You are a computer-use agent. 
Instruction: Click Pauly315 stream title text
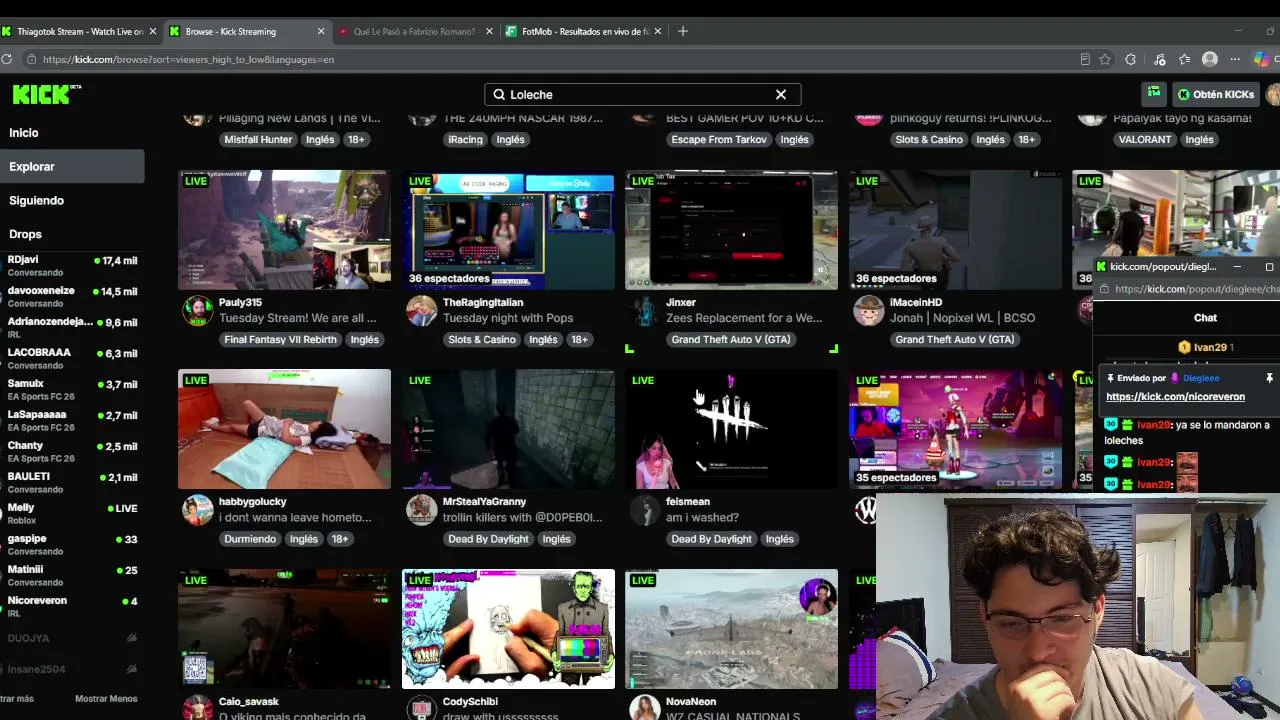click(x=298, y=318)
